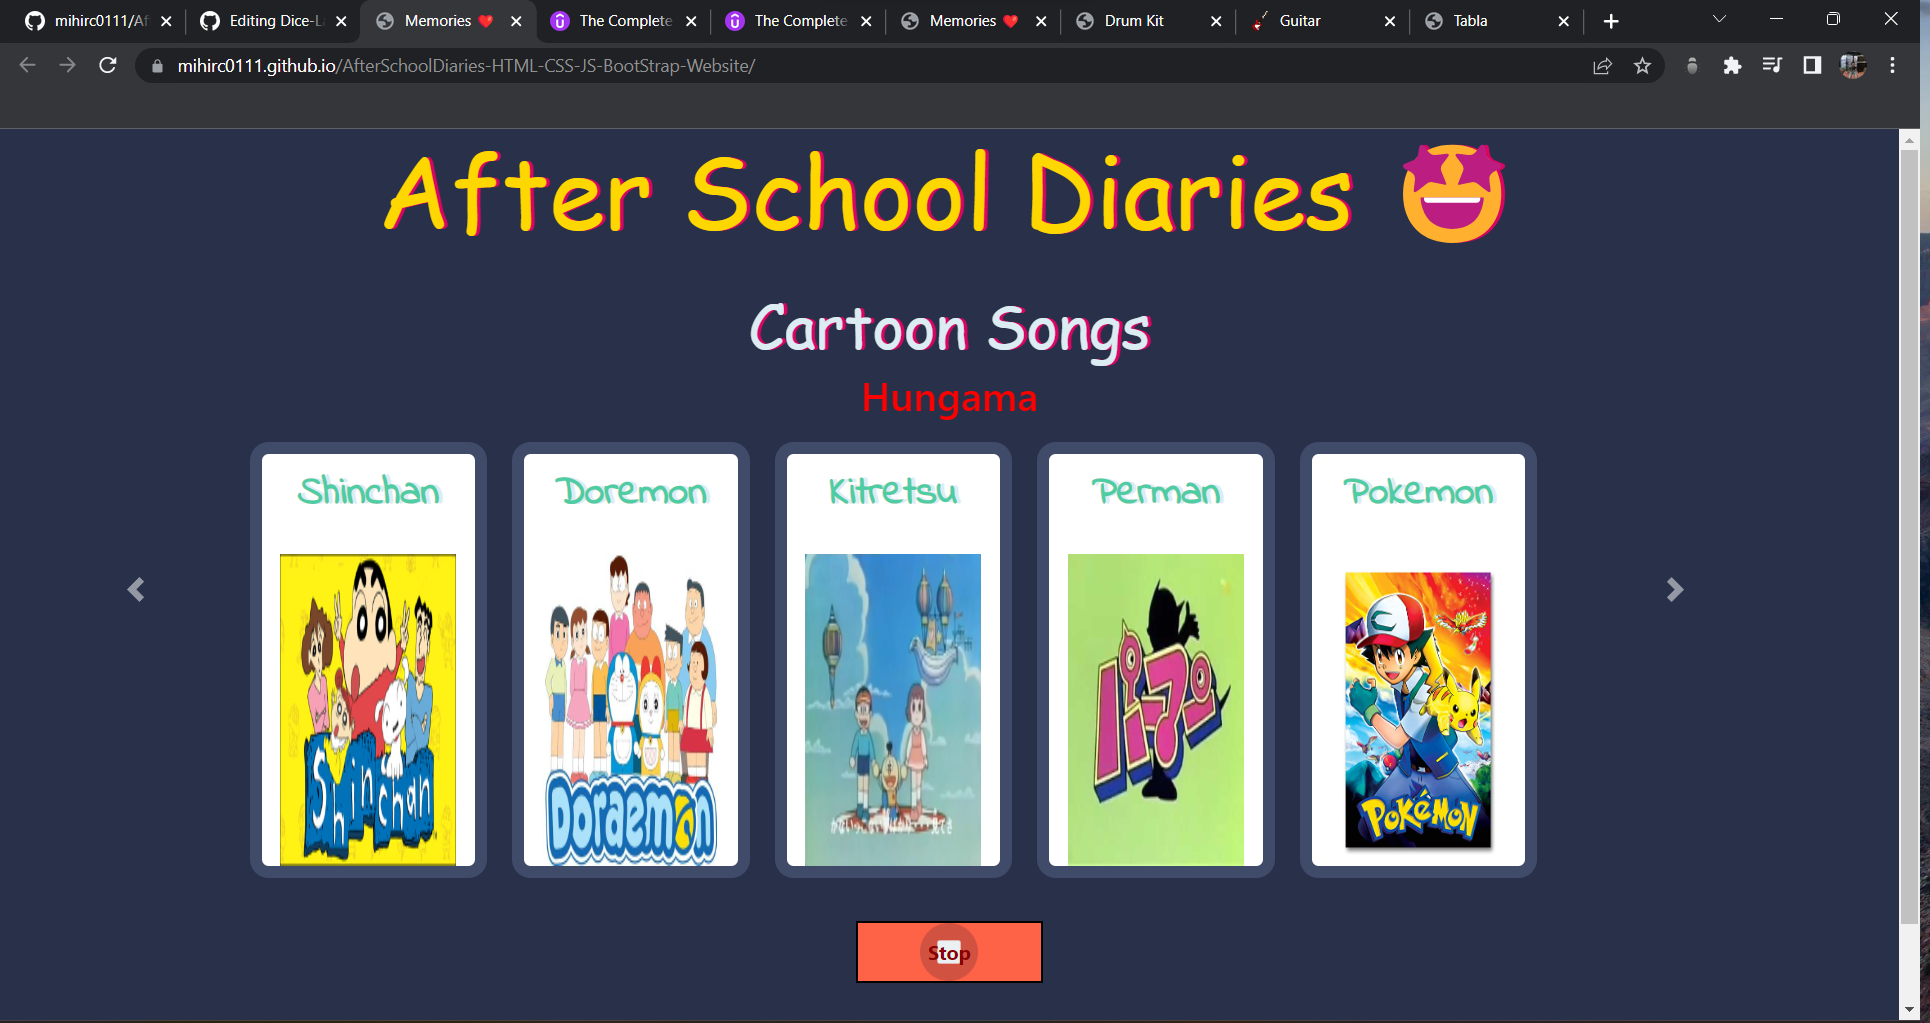This screenshot has width=1930, height=1023.
Task: Click the share icon in address bar
Action: point(1603,66)
